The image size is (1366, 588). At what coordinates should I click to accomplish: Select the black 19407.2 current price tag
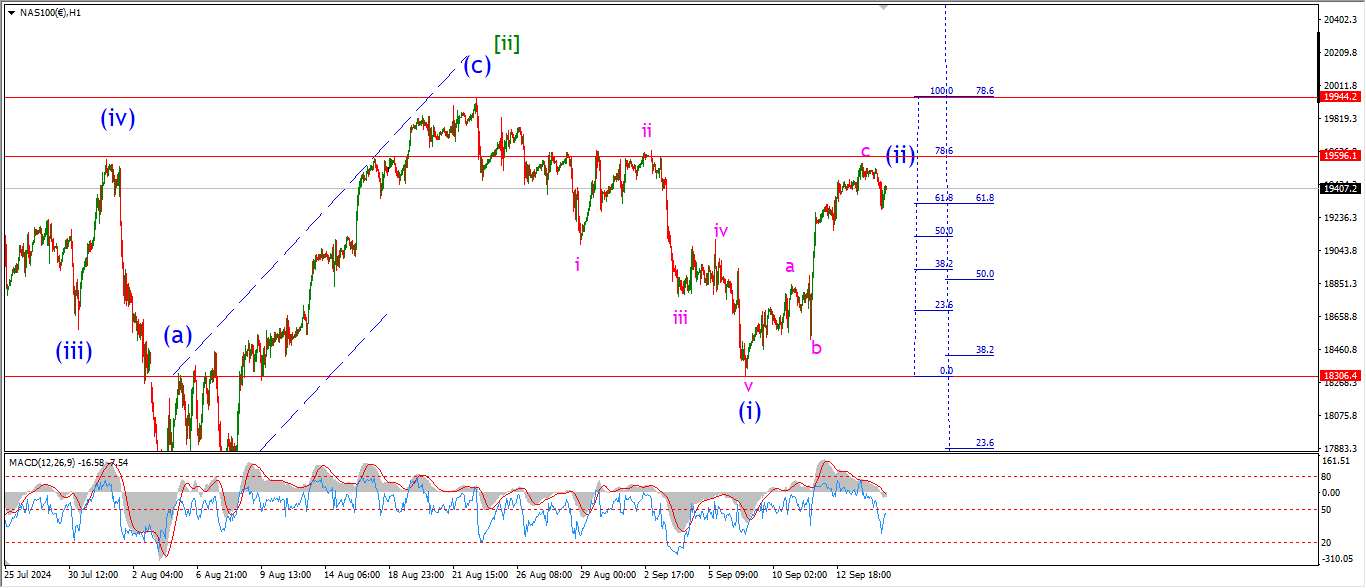click(1339, 189)
